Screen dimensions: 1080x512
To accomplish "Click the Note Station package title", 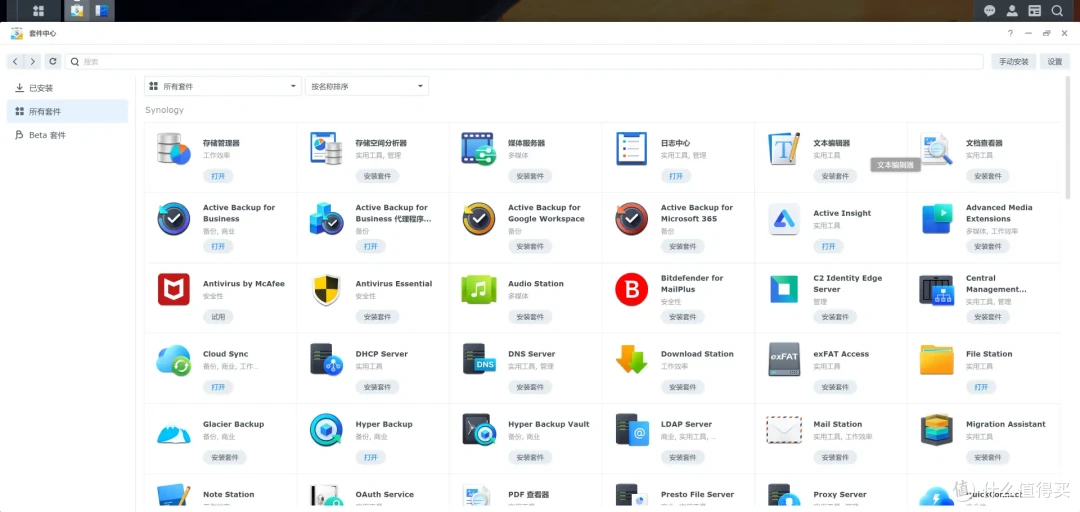I will (229, 494).
